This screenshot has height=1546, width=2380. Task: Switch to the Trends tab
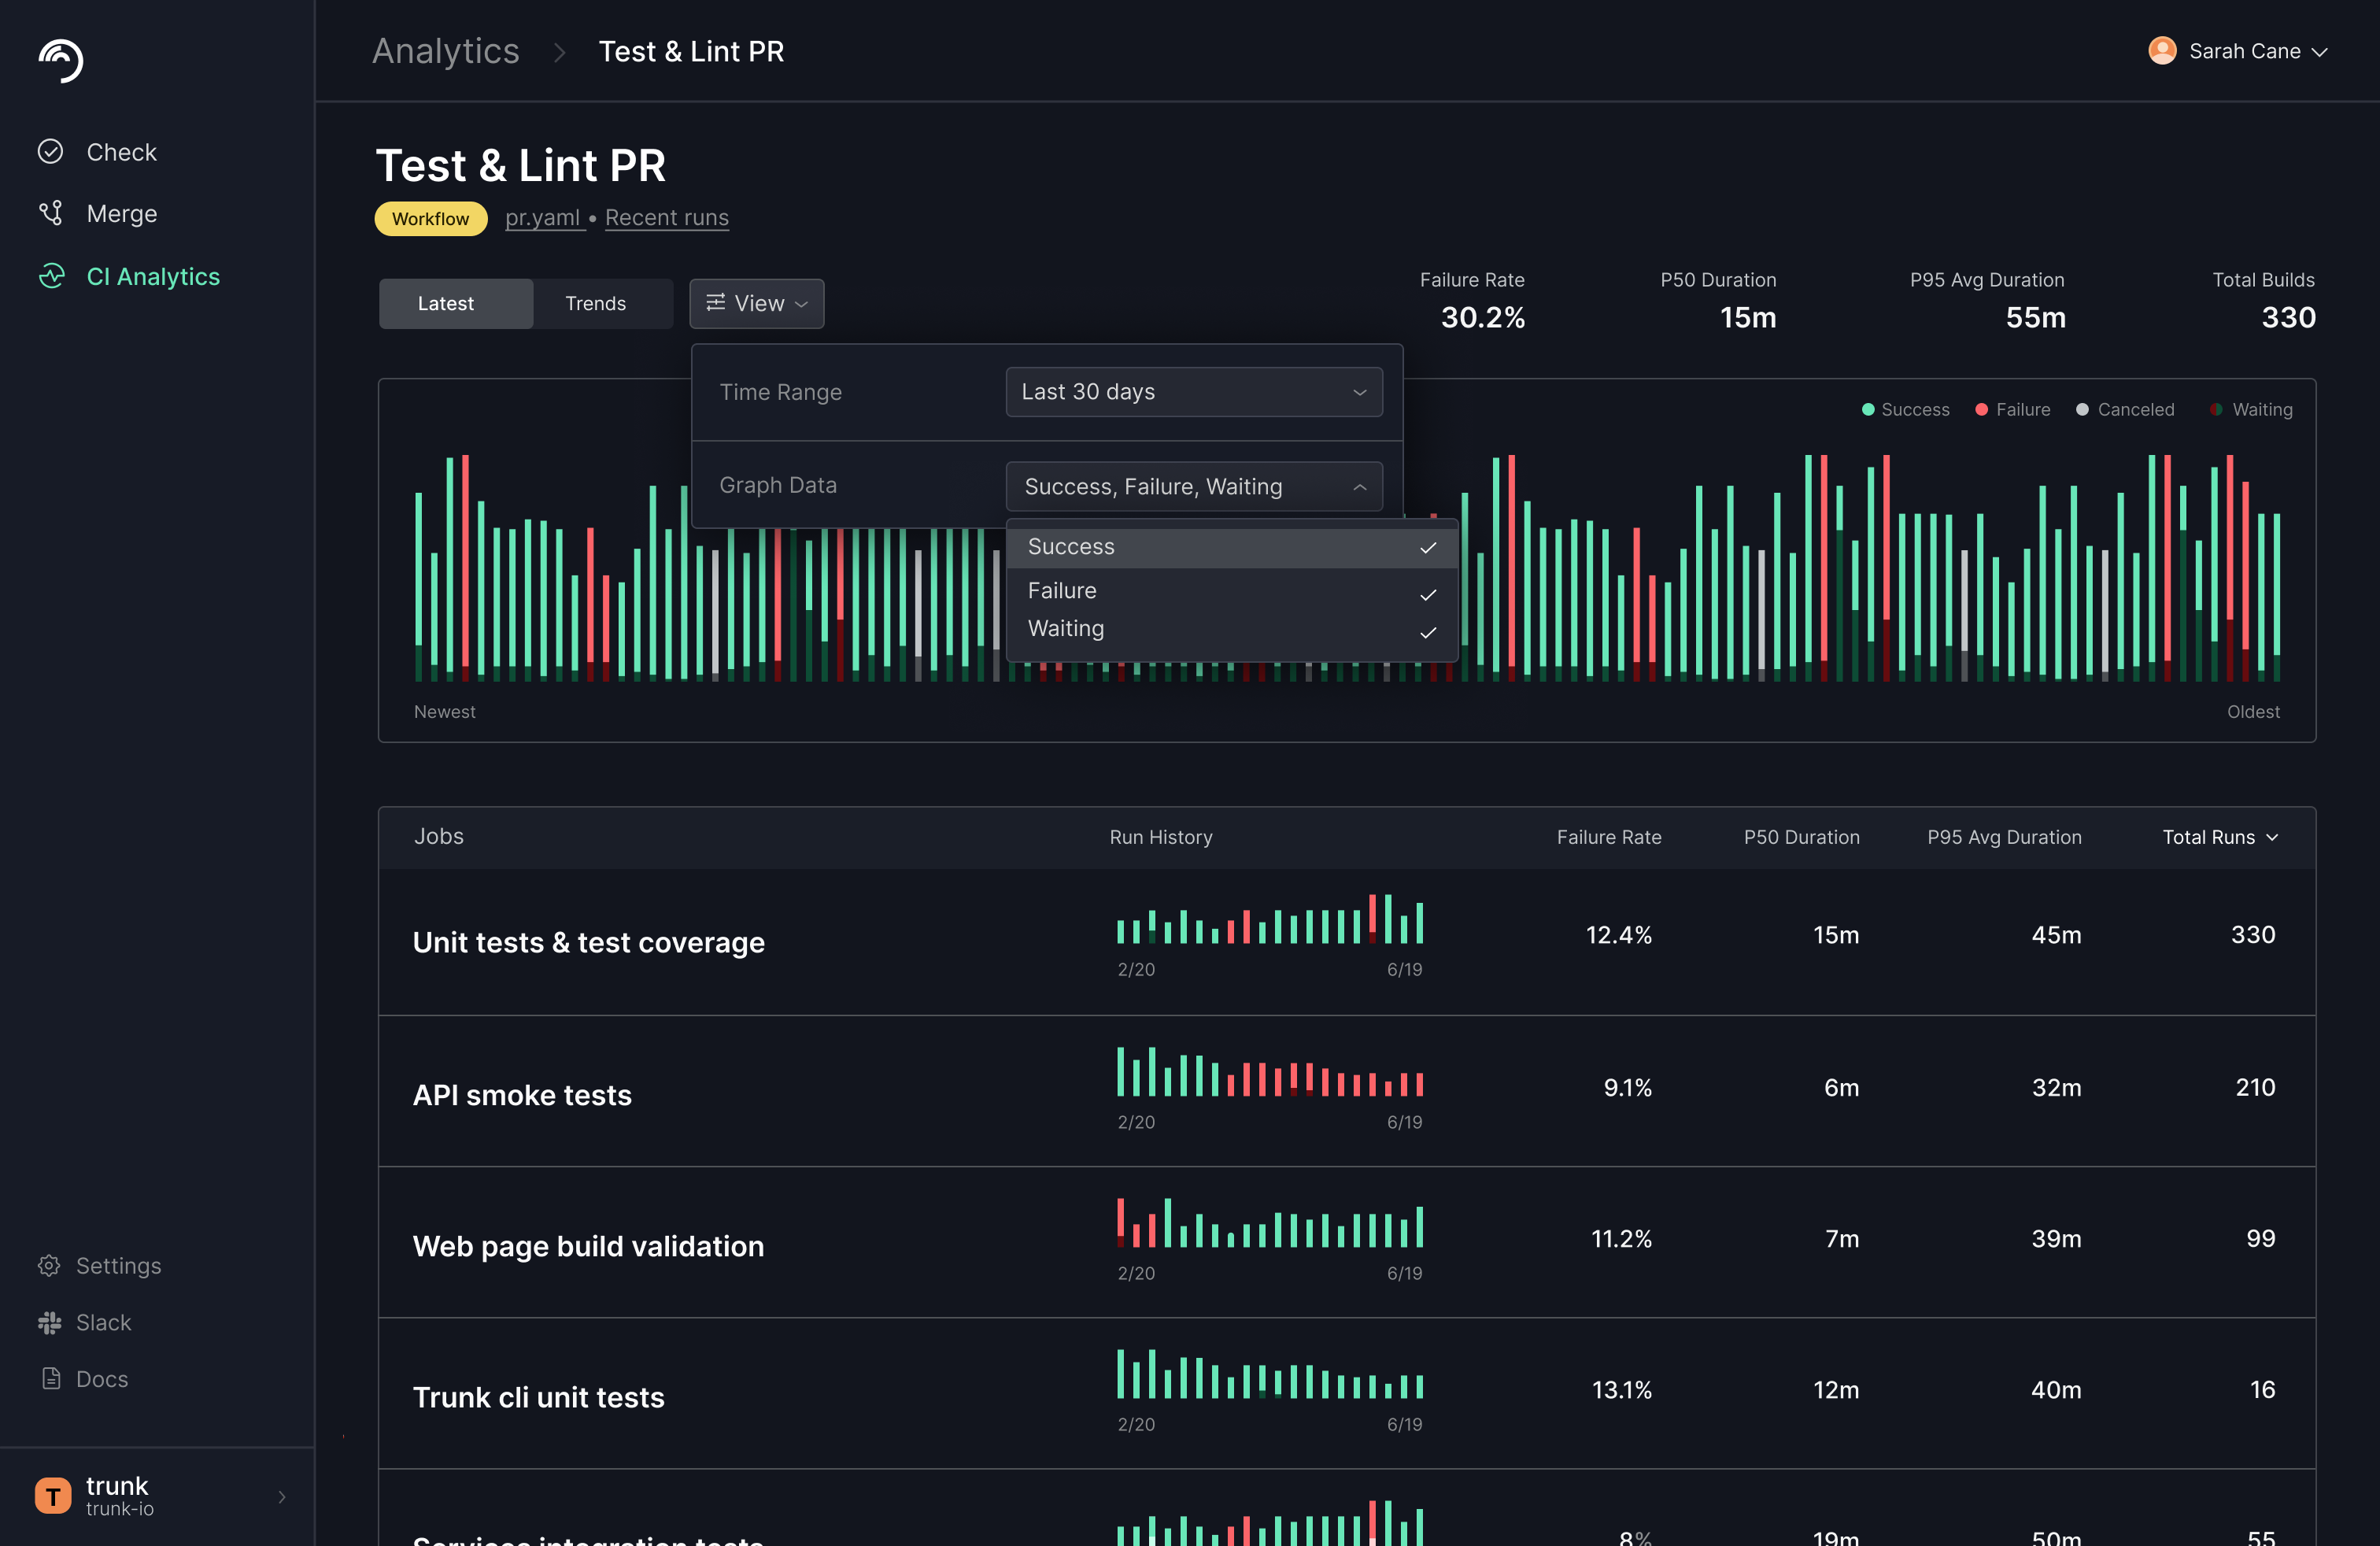[595, 304]
